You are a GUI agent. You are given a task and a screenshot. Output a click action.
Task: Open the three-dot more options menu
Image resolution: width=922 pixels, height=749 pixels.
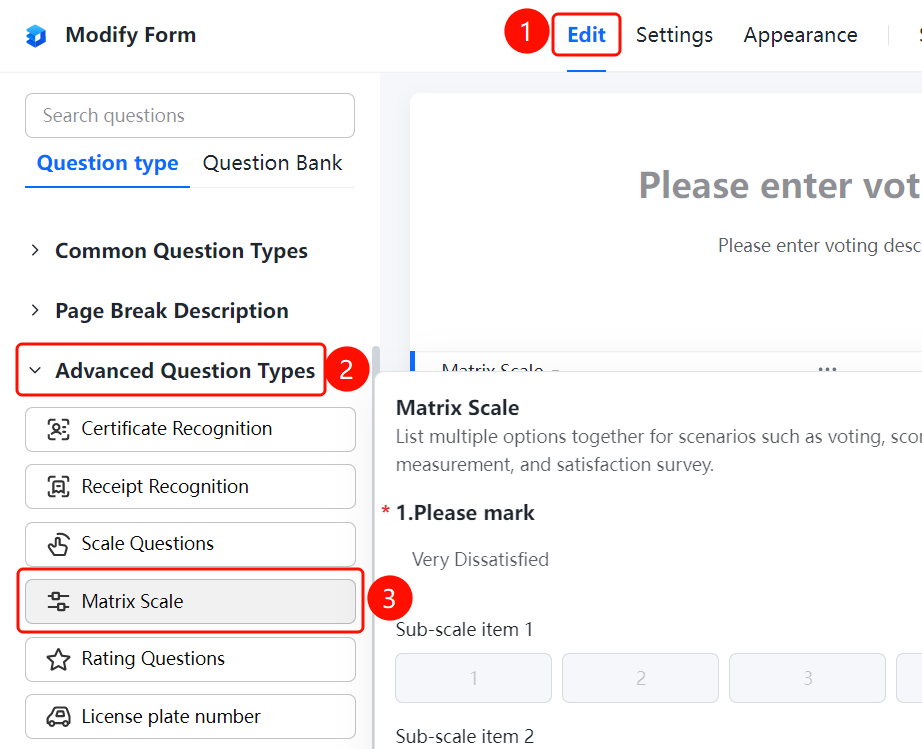[x=827, y=369]
